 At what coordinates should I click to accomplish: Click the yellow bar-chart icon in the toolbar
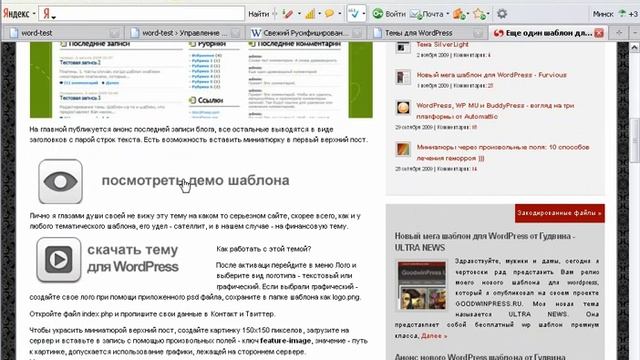[310, 14]
